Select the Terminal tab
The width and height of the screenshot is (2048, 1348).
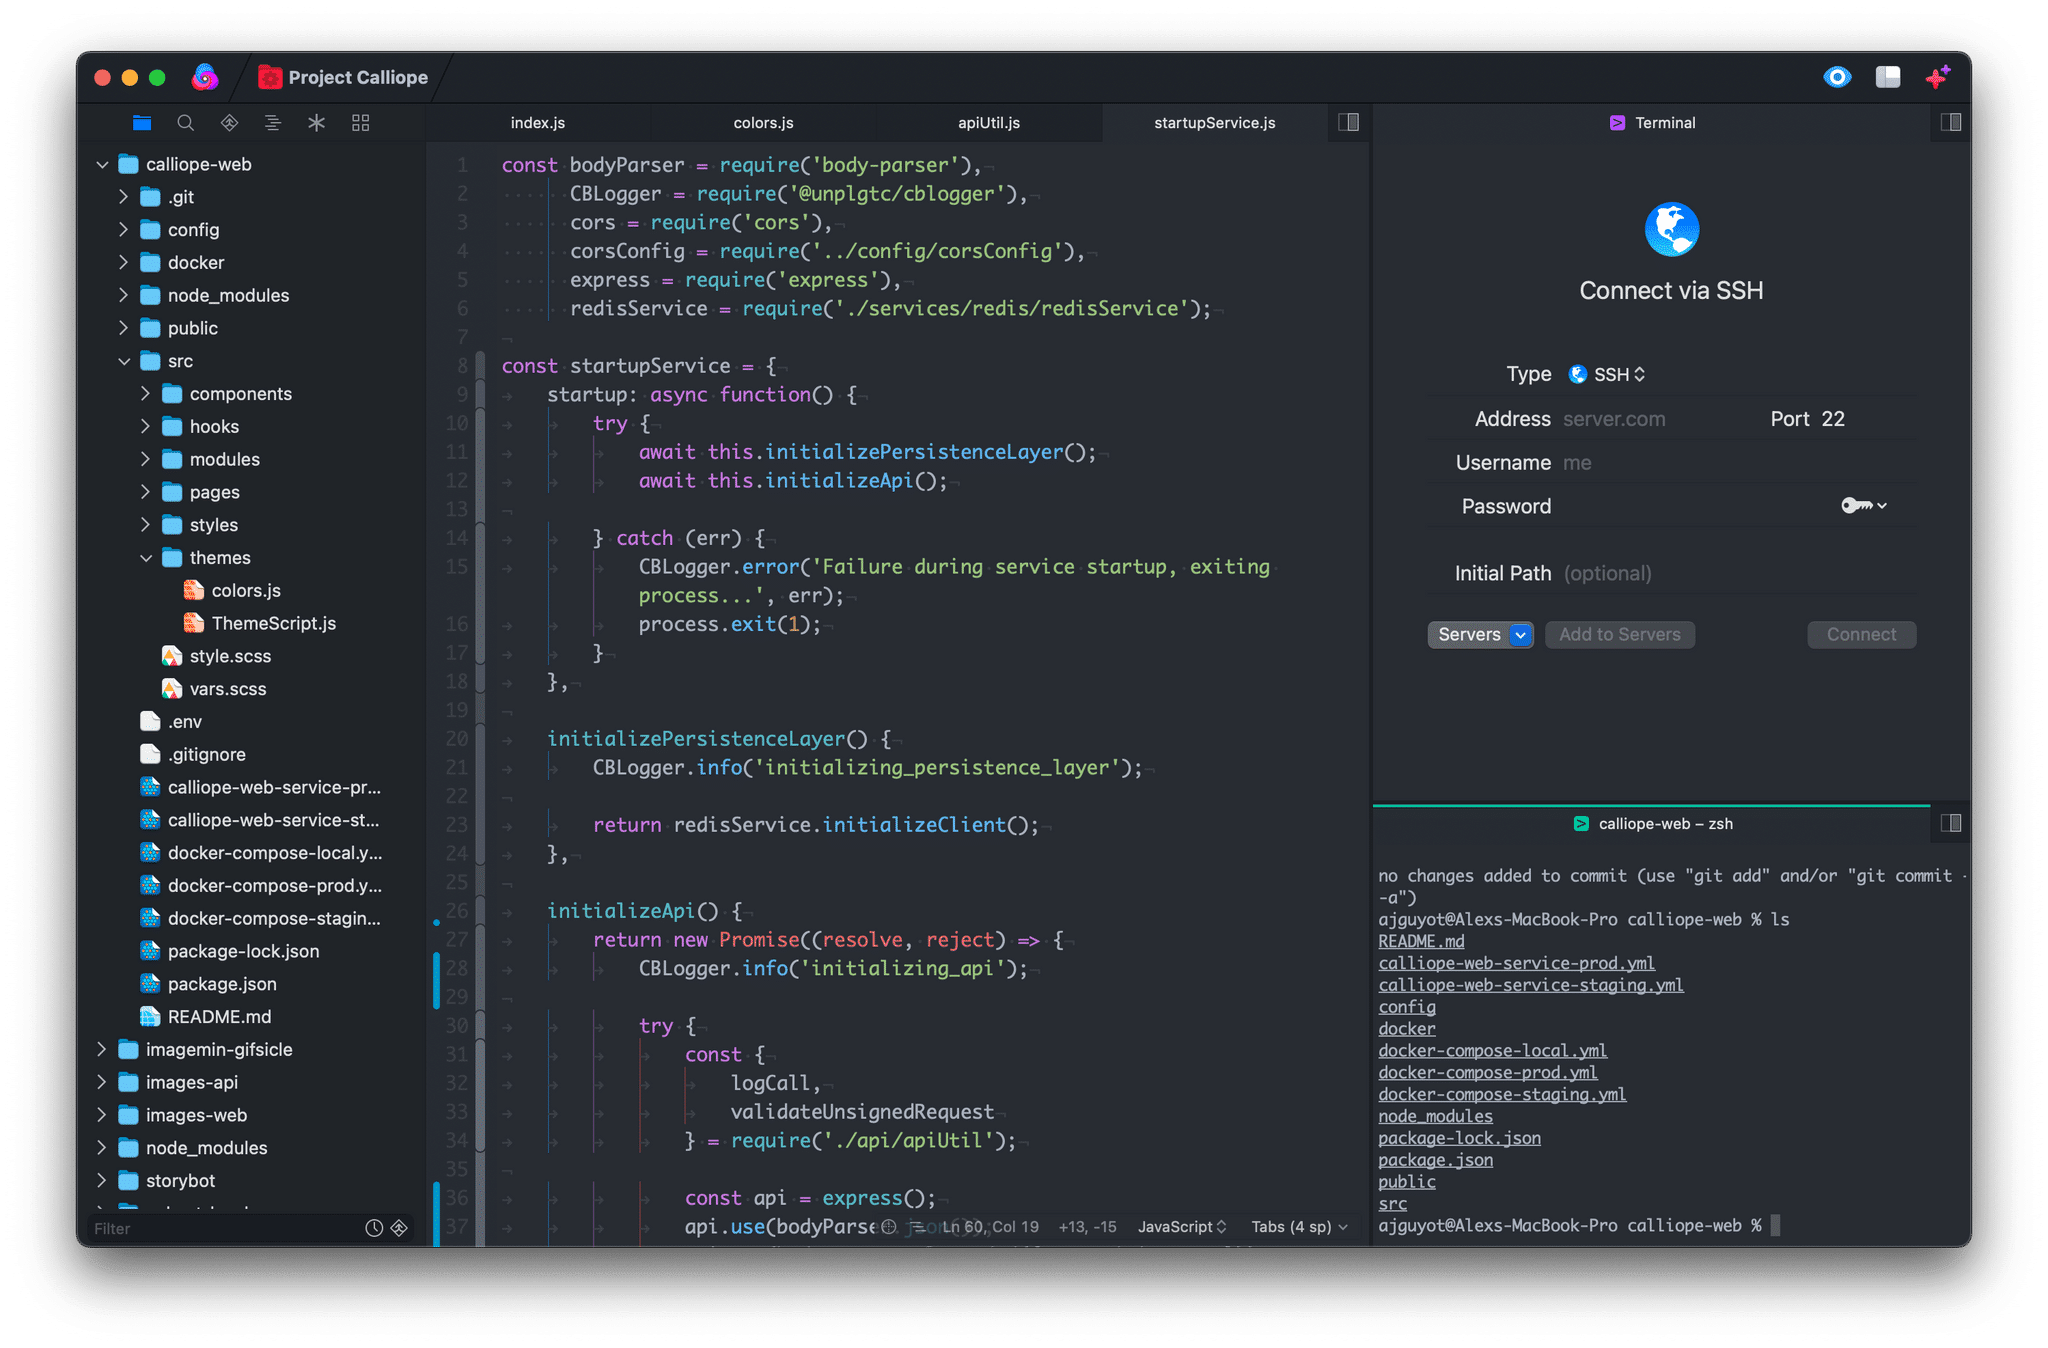pos(1652,122)
